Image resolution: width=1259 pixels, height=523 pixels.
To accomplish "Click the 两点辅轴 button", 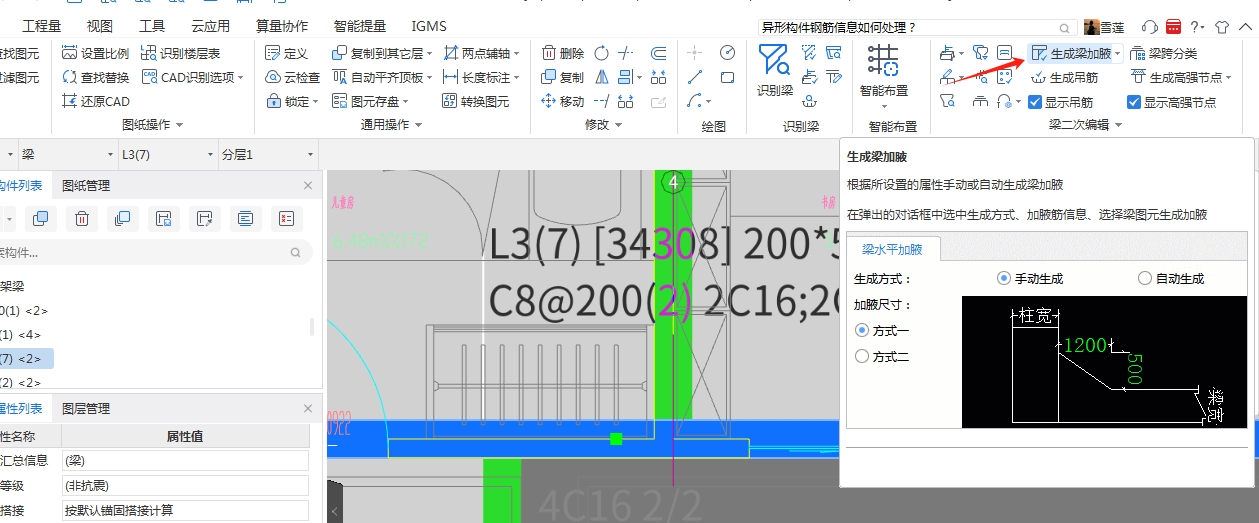I will tap(482, 53).
